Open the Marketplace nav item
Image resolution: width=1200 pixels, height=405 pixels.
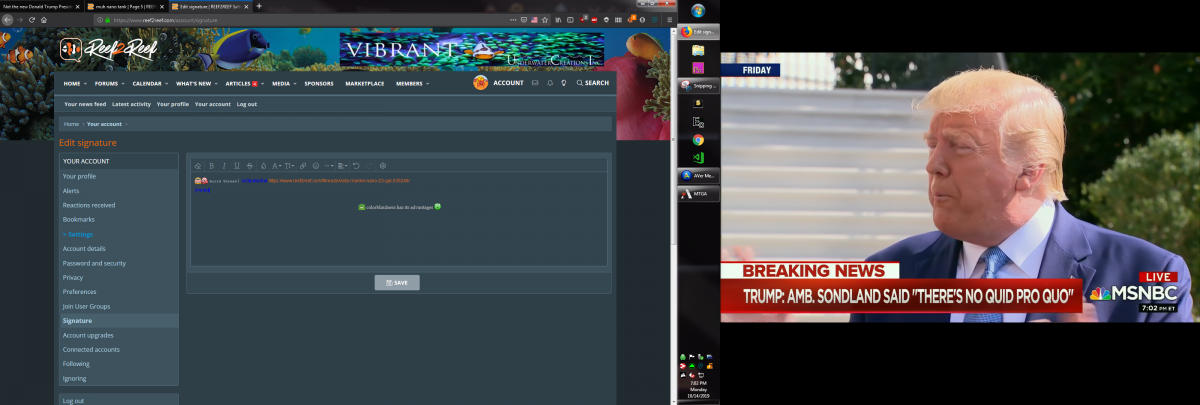click(x=365, y=84)
